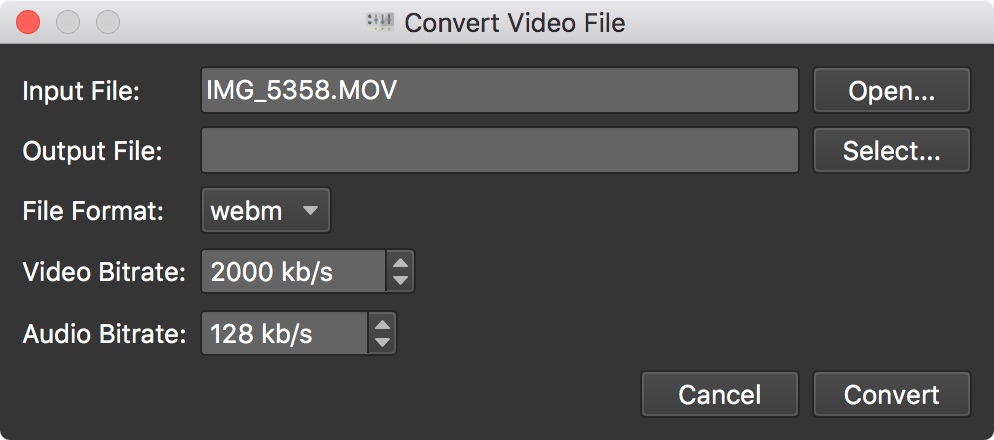Increase Audio Bitrate with up arrow
Viewport: 994px width, 440px height.
click(x=383, y=324)
